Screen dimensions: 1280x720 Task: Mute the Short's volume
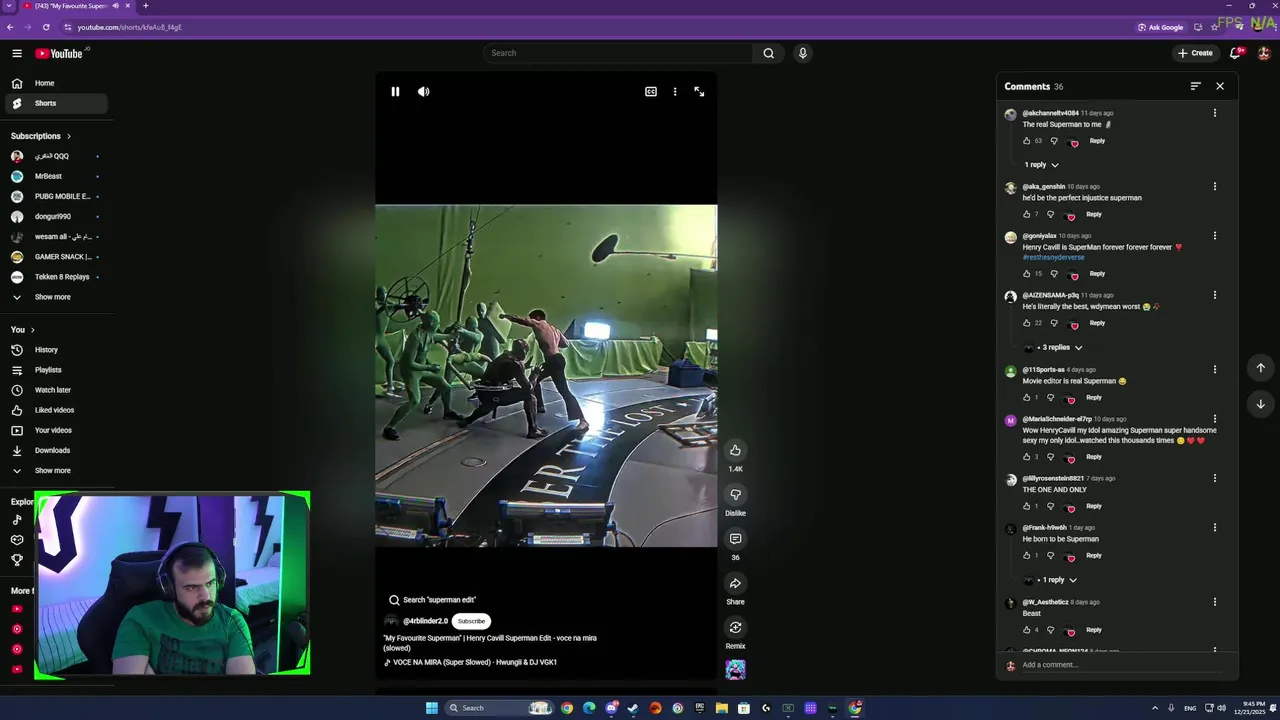(424, 91)
